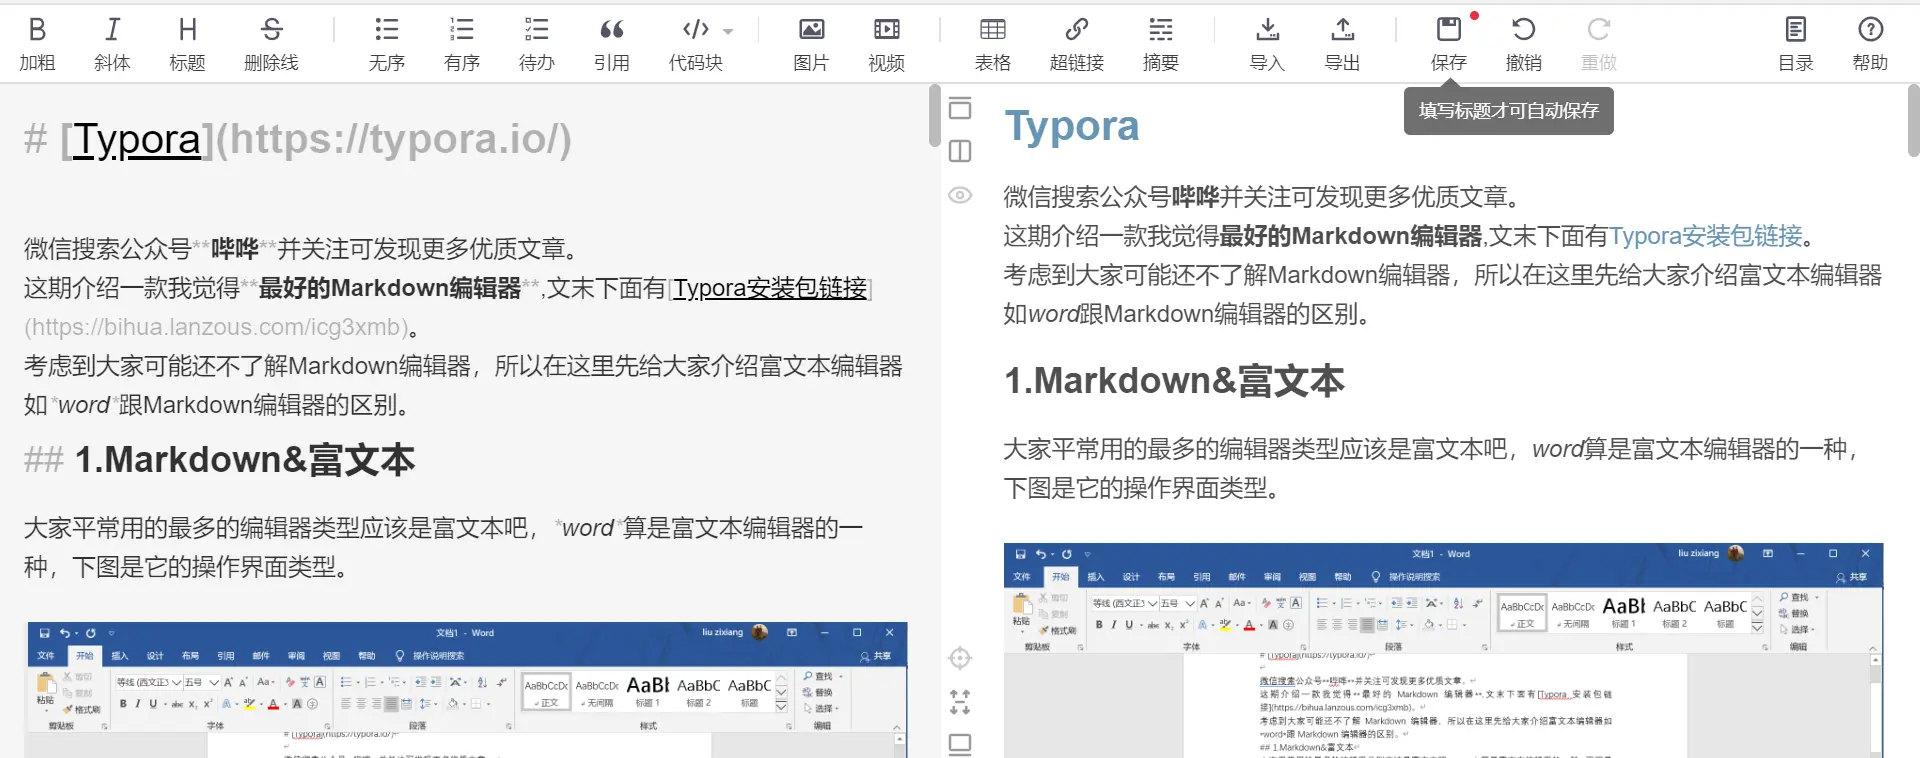Open the 帮助 help panel
Viewport: 1920px width, 758px height.
(x=1870, y=43)
